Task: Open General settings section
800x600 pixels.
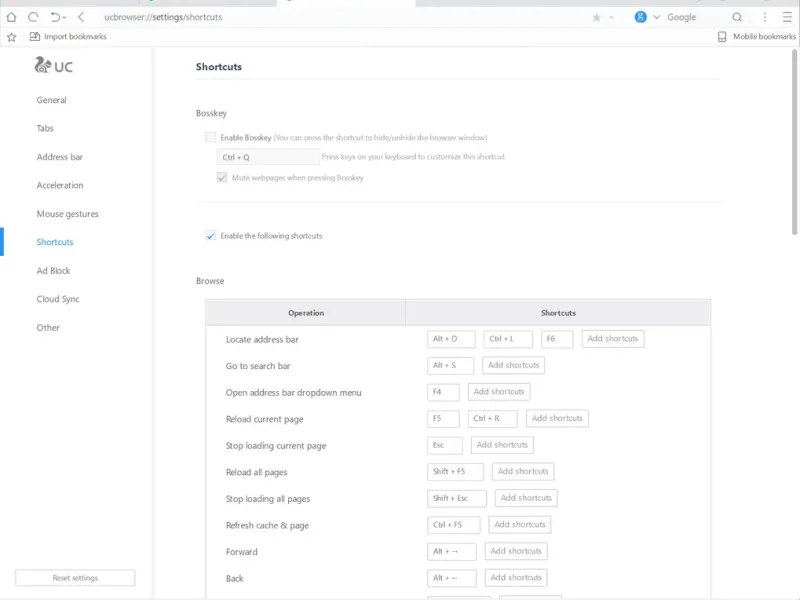Action: [52, 100]
